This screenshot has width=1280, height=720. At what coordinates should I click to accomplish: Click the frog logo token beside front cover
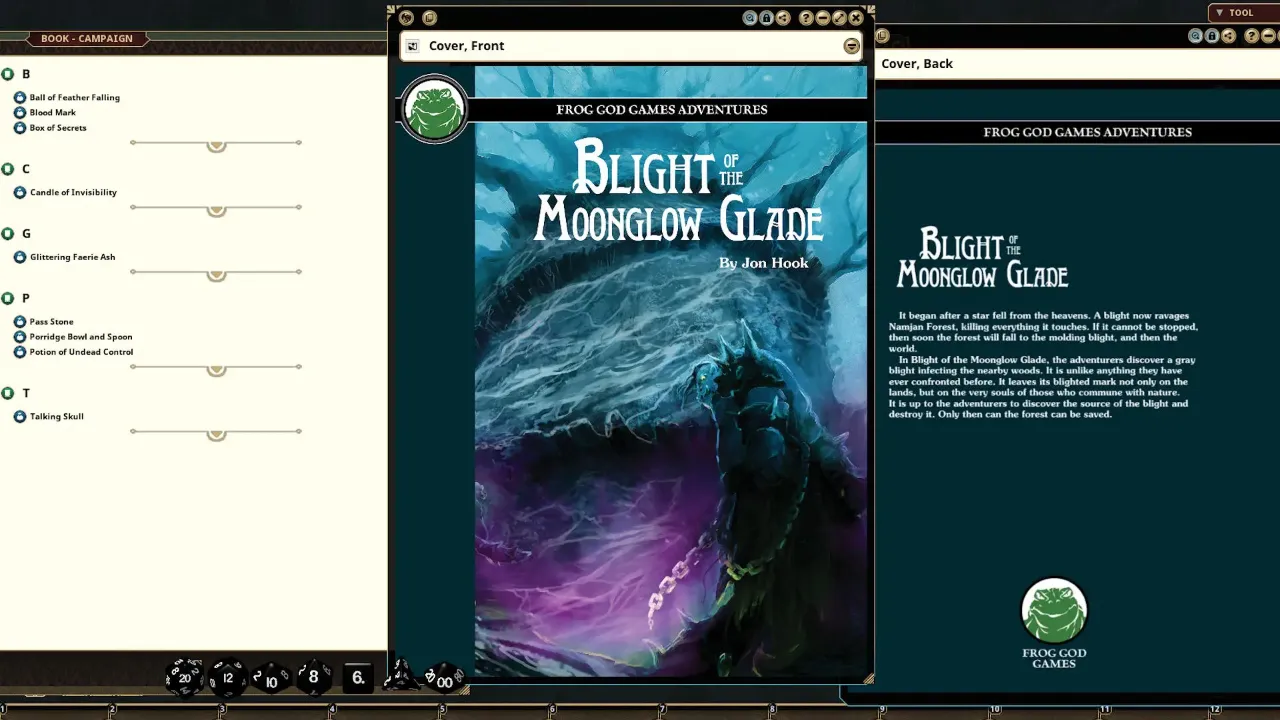[434, 109]
